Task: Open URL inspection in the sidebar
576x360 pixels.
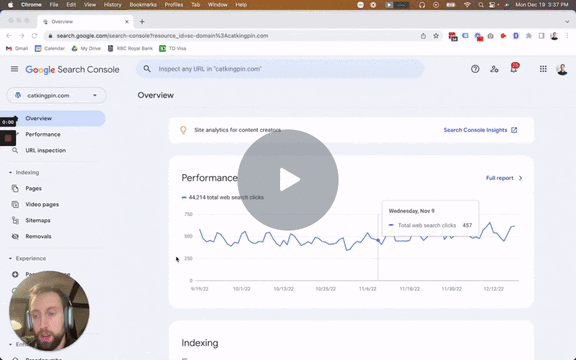Action: pyautogui.click(x=46, y=150)
